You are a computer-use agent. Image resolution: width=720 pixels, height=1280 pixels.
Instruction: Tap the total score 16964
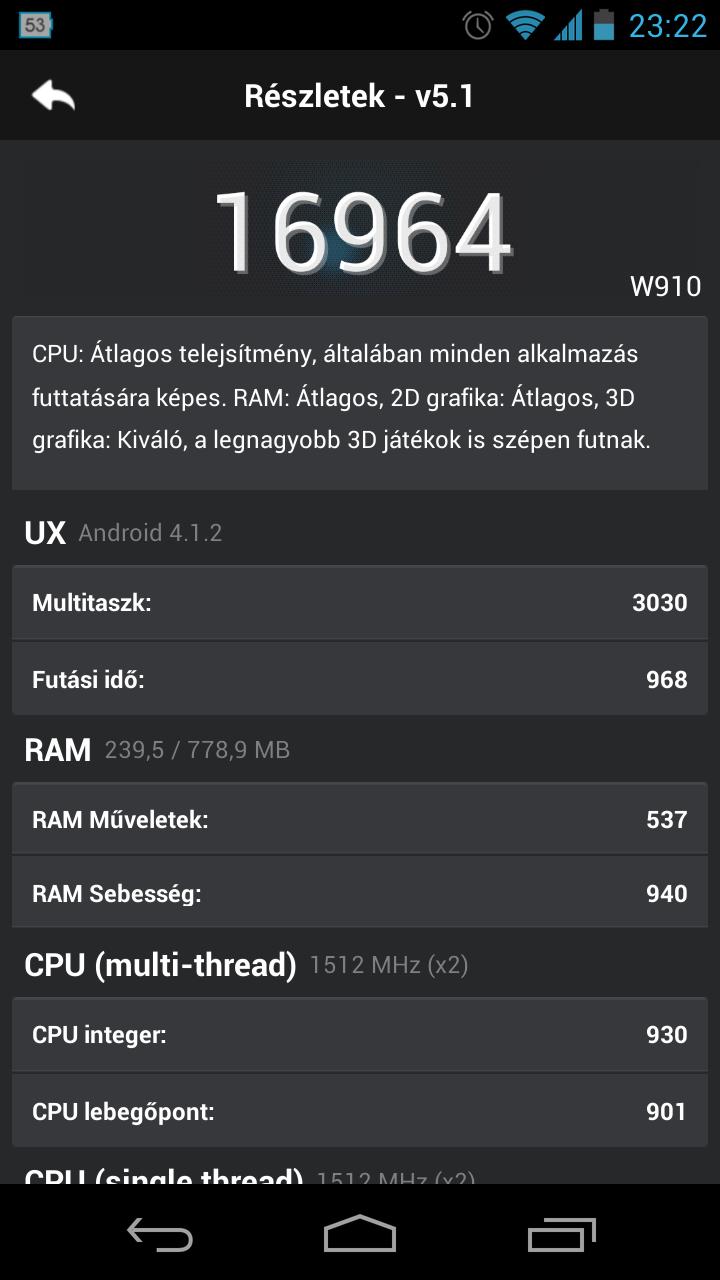pos(362,233)
